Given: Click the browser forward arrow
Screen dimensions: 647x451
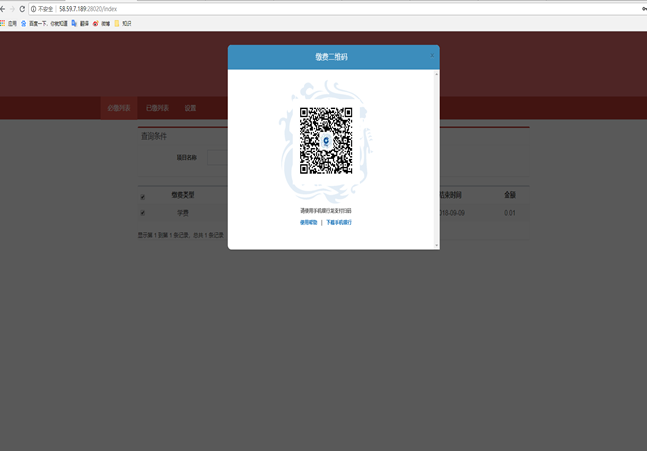Looking at the screenshot, I should [x=12, y=9].
